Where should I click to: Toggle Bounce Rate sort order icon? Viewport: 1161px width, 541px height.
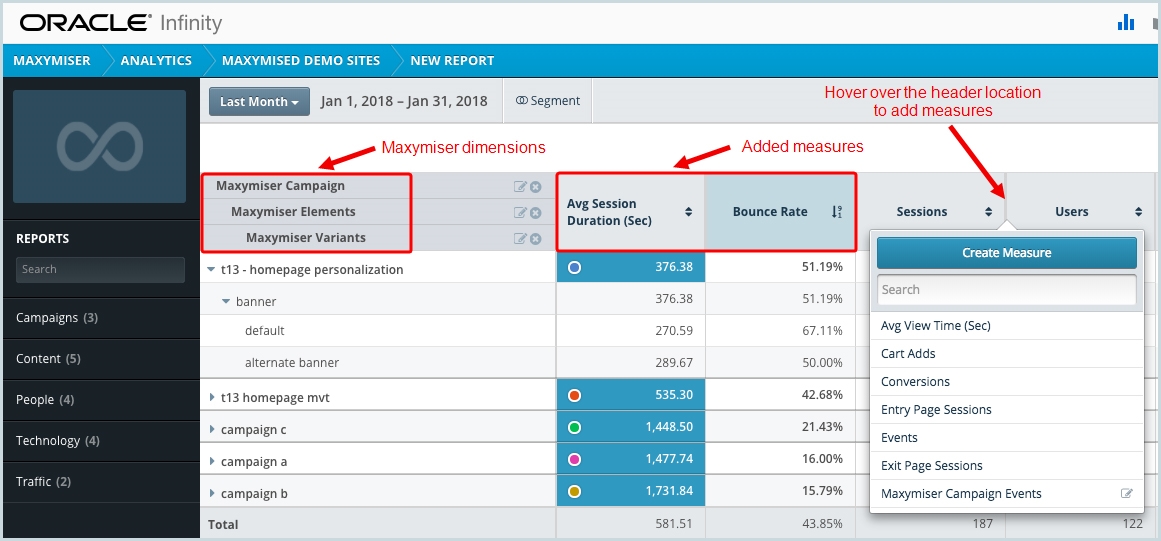point(837,212)
